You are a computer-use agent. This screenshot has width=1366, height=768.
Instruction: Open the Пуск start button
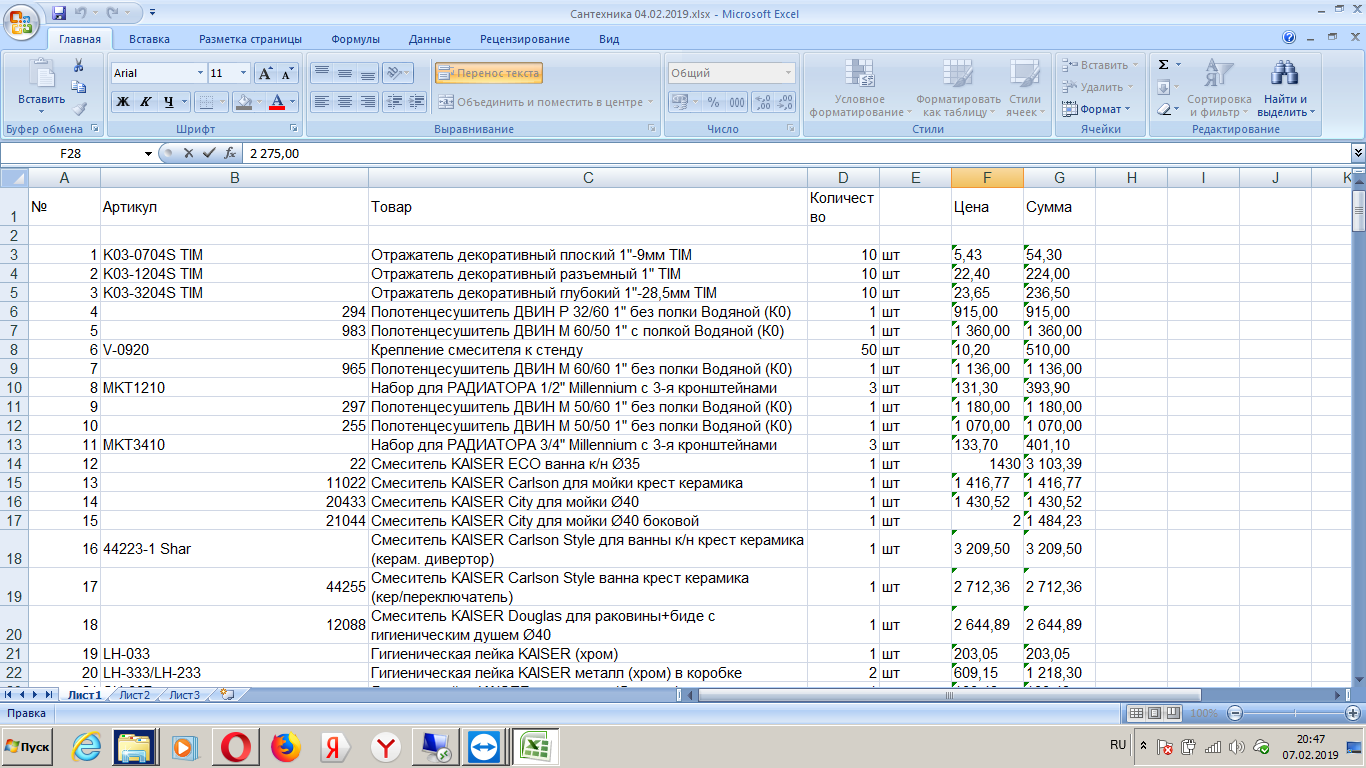pos(28,747)
